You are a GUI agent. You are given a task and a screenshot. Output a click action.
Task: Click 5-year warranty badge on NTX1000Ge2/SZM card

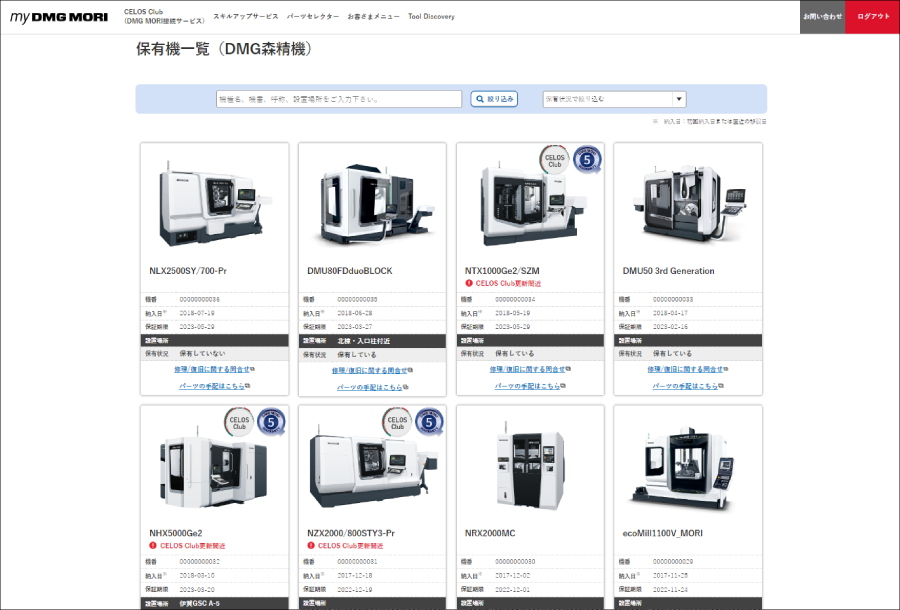pyautogui.click(x=588, y=160)
